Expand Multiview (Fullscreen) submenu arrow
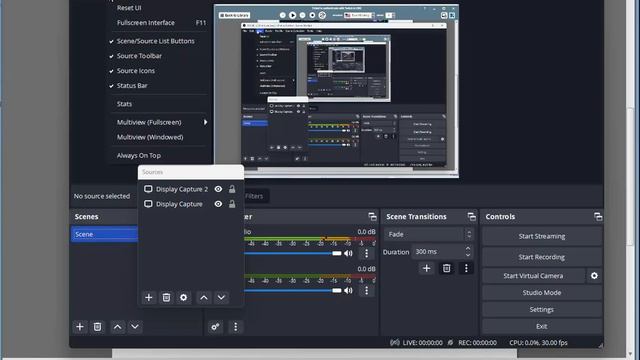The image size is (640, 360). [205, 122]
